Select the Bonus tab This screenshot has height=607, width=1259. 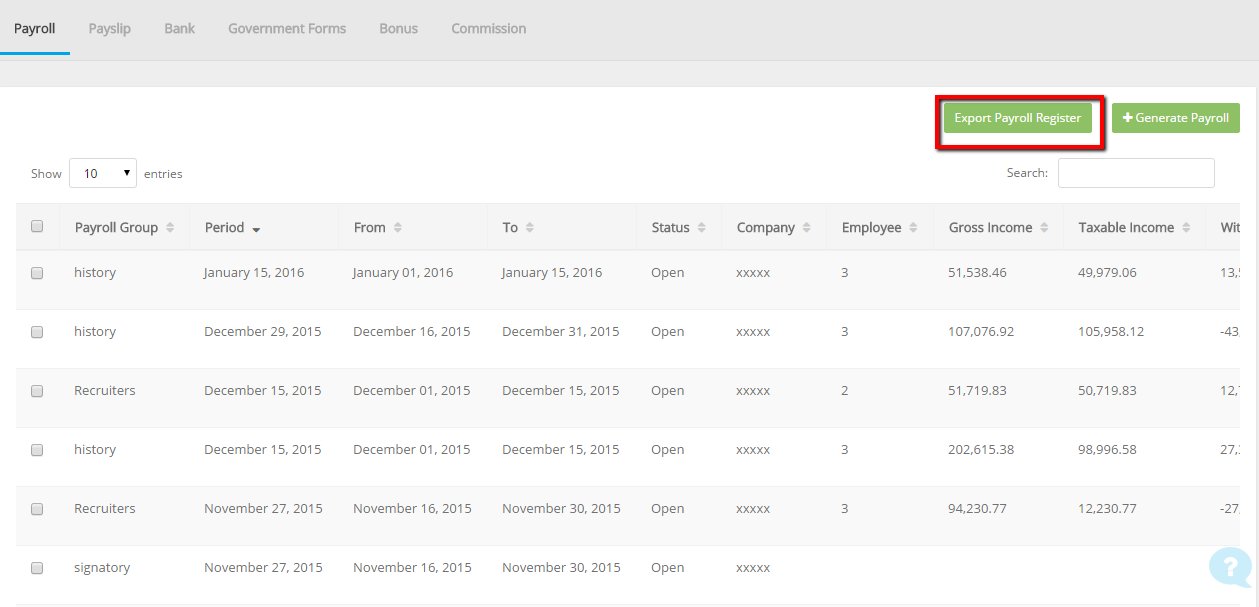pos(398,28)
